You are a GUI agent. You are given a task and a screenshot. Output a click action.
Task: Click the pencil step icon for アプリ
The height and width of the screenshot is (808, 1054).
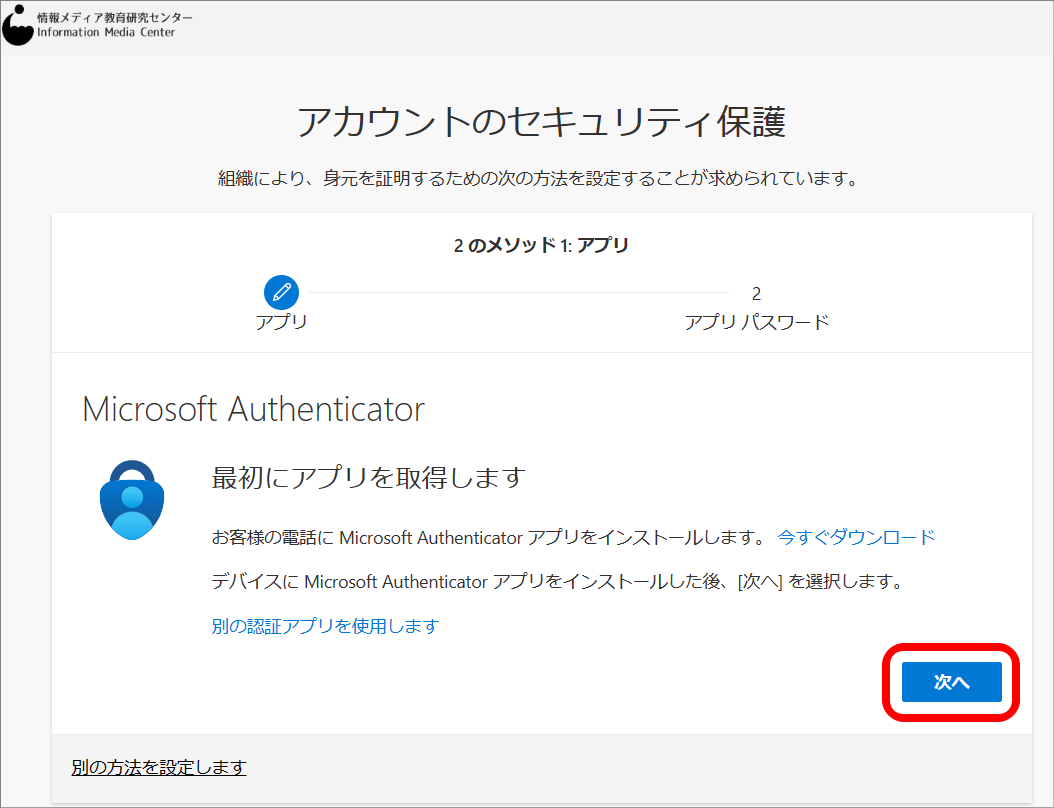click(x=281, y=292)
